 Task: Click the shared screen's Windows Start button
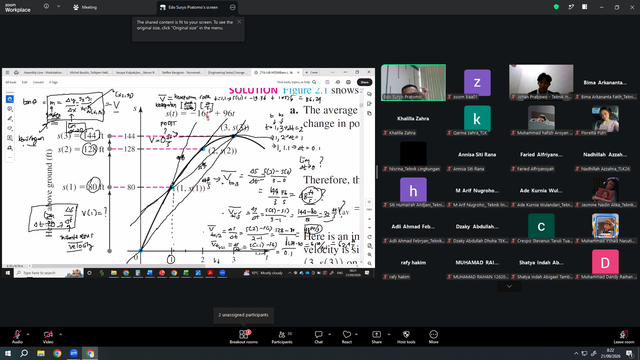coord(7,273)
